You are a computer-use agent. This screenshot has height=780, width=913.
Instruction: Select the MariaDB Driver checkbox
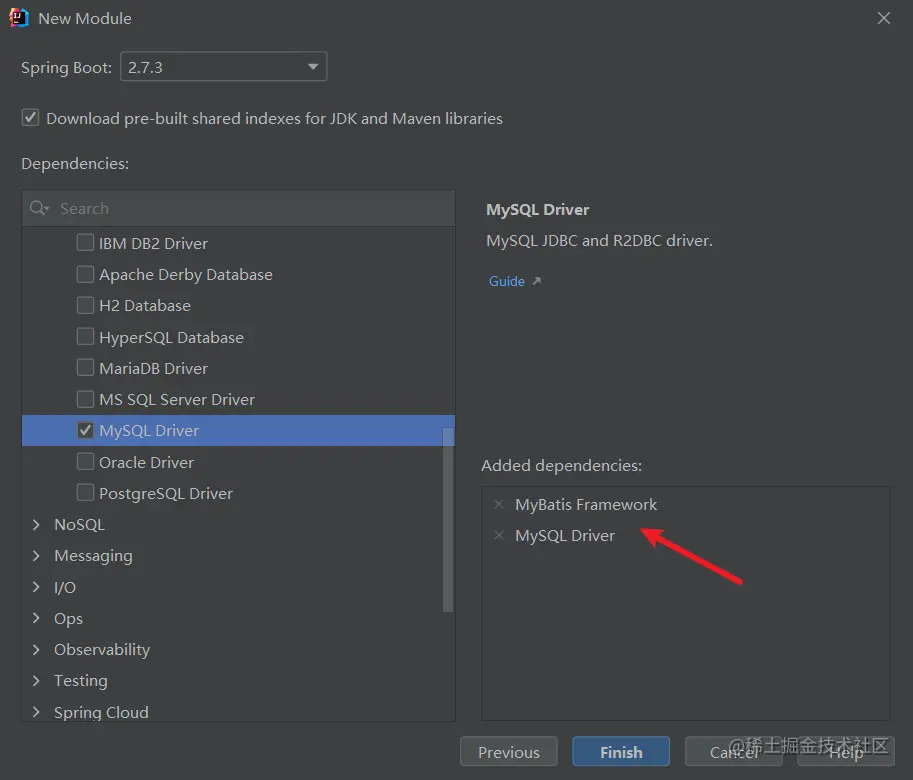coord(86,368)
